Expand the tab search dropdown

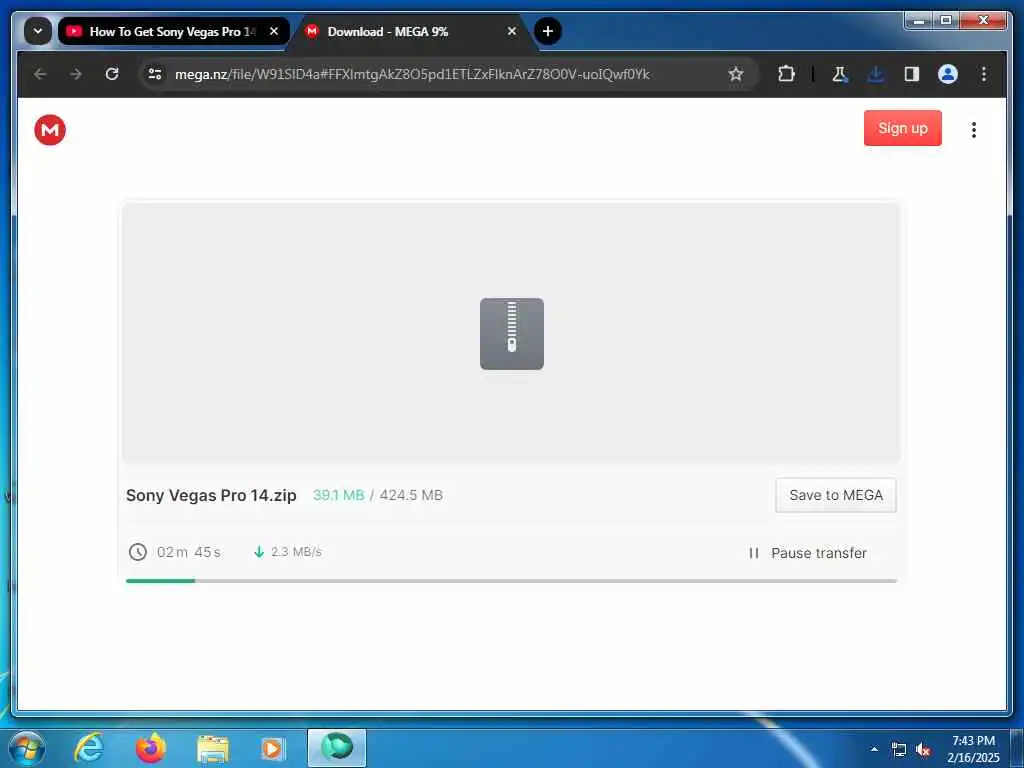pos(38,31)
